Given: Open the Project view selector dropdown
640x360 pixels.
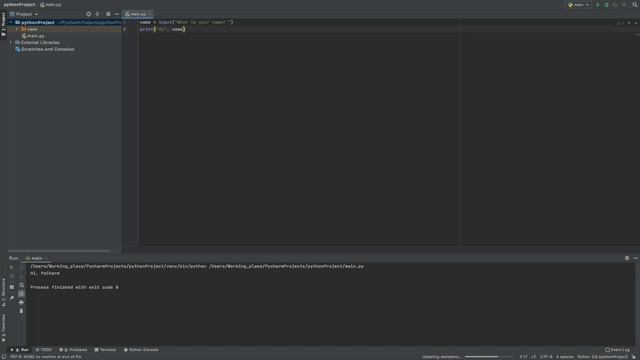Looking at the screenshot, I should (x=24, y=14).
